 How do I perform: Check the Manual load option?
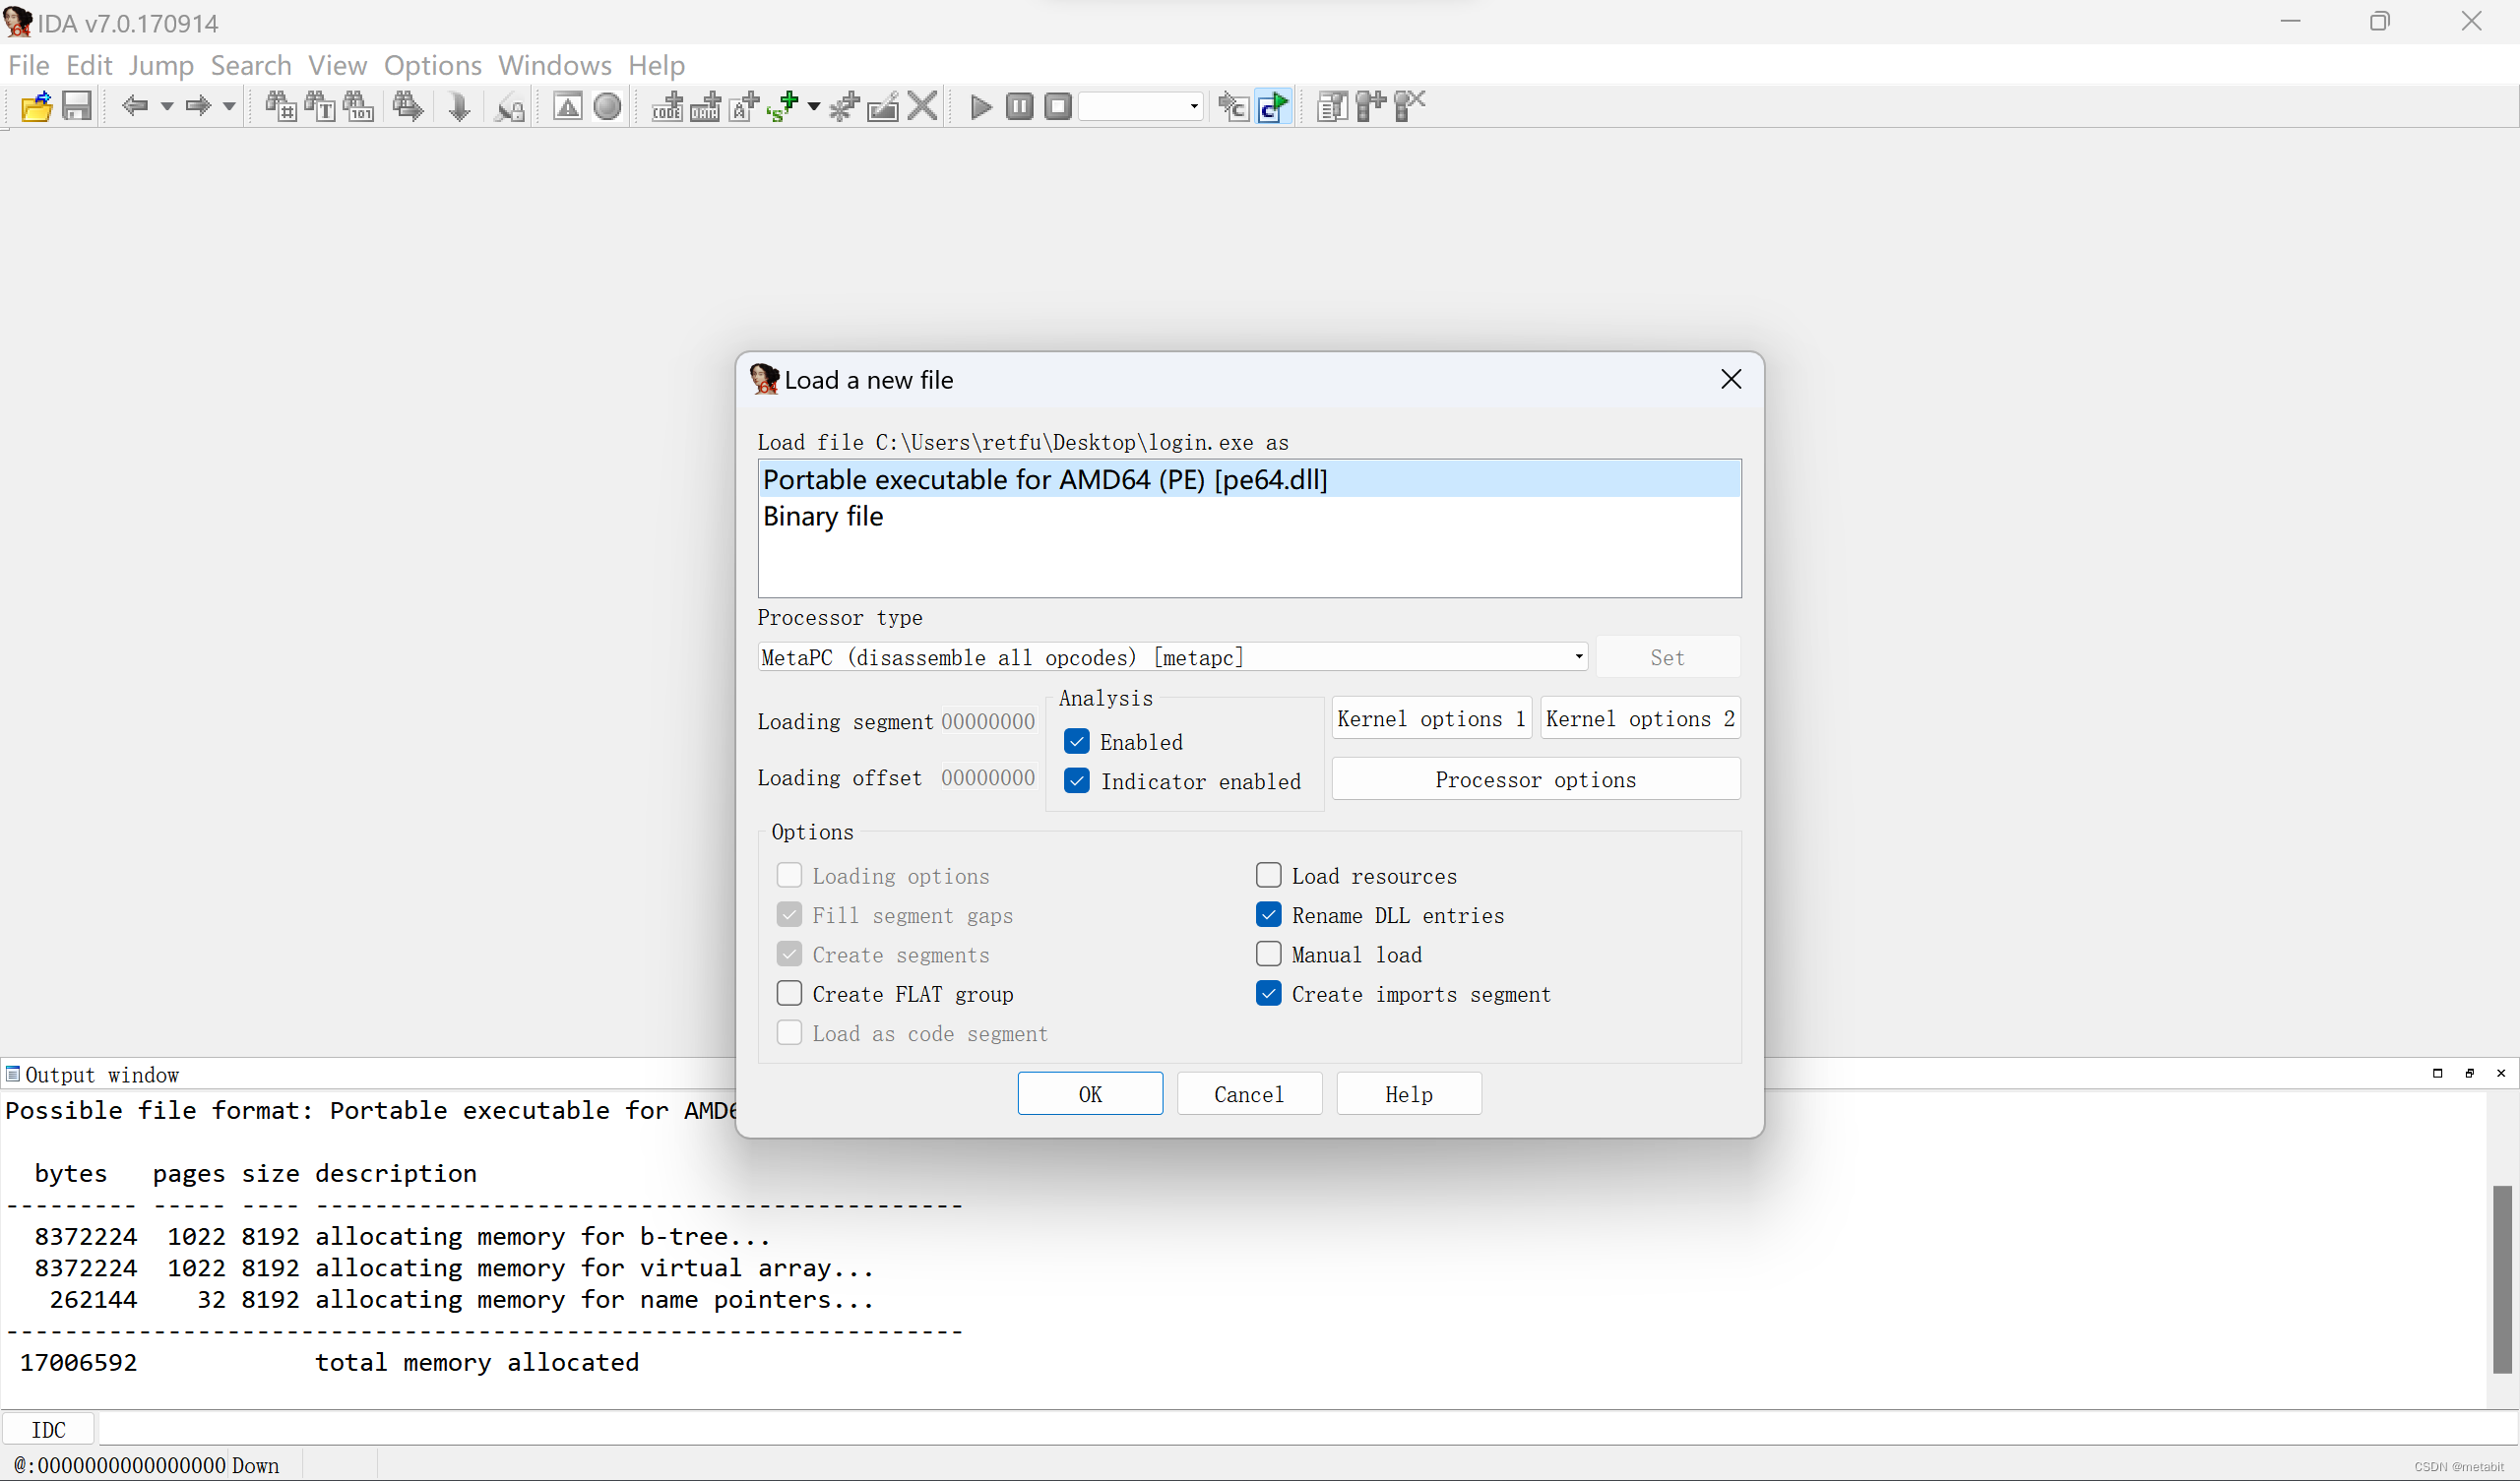tap(1269, 954)
